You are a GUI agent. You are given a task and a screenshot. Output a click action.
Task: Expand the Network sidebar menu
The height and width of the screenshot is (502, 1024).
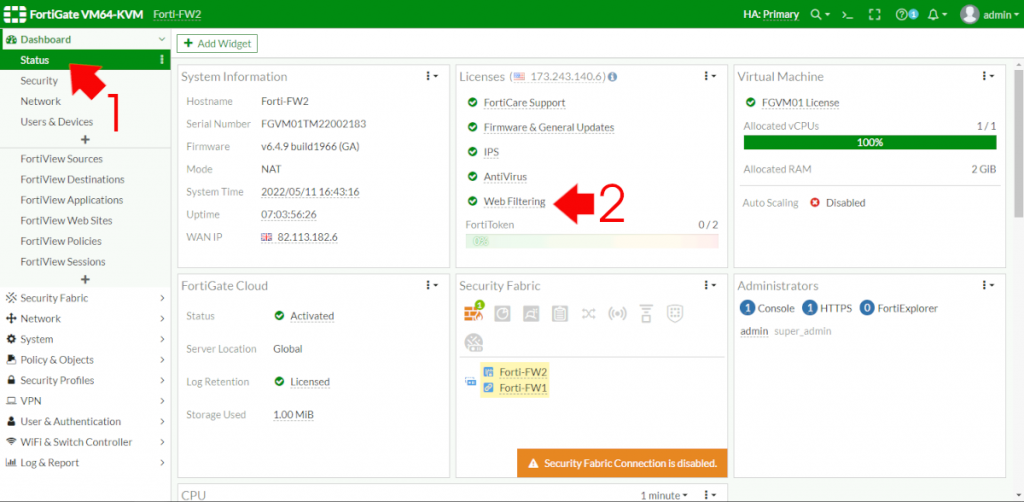pos(85,319)
